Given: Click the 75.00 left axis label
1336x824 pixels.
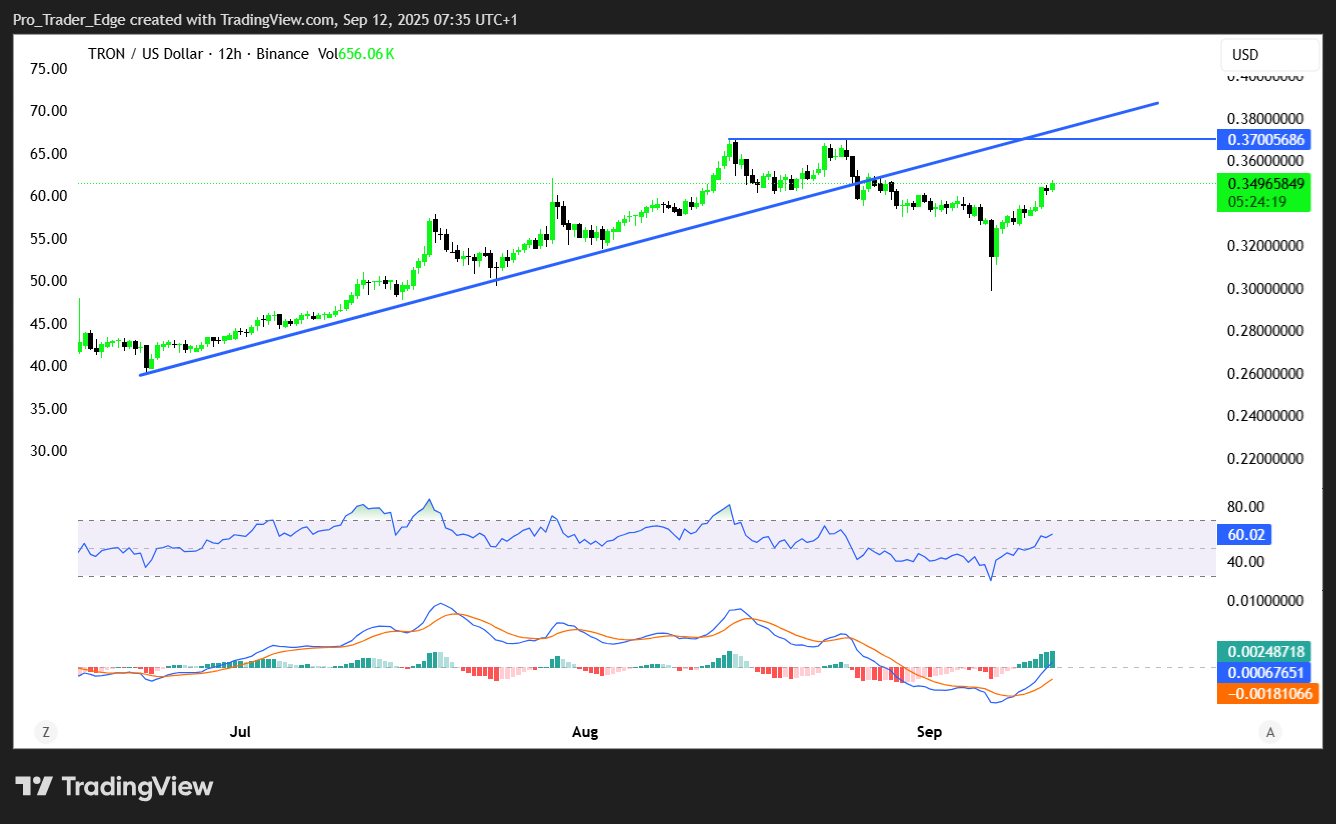Looking at the screenshot, I should click(49, 69).
